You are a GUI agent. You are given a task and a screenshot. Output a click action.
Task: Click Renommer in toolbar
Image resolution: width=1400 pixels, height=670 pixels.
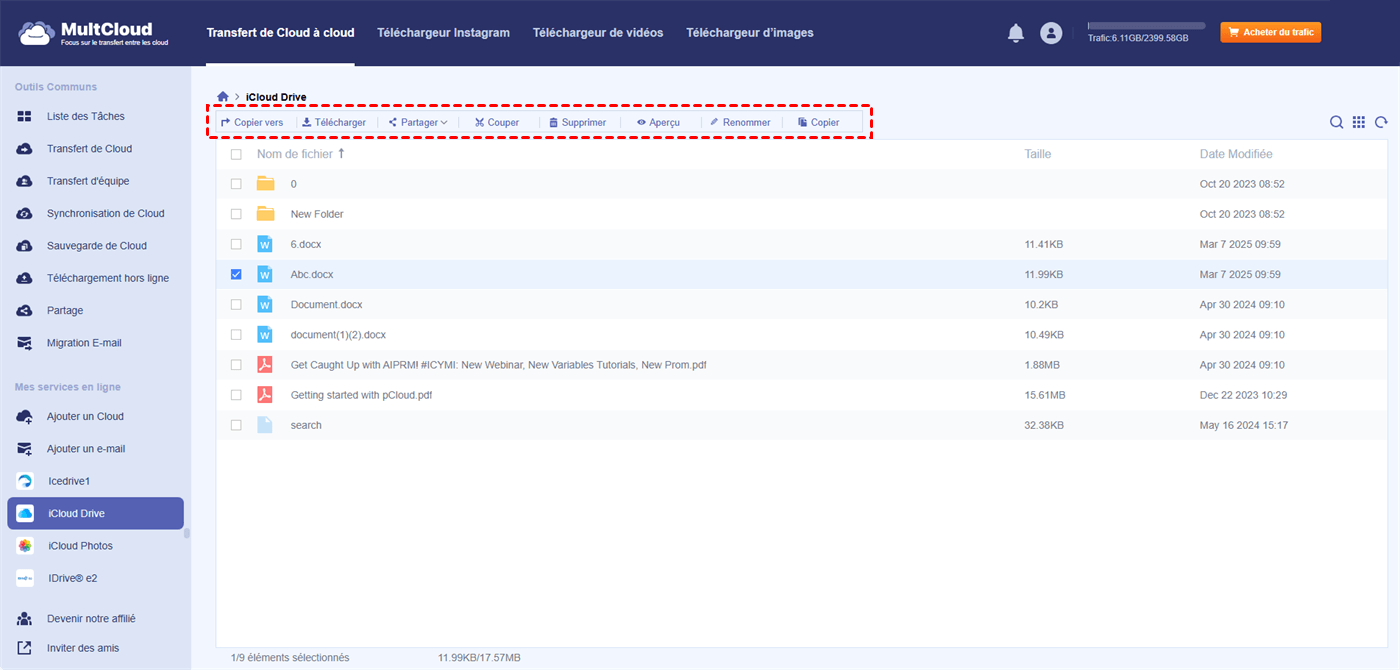point(740,122)
